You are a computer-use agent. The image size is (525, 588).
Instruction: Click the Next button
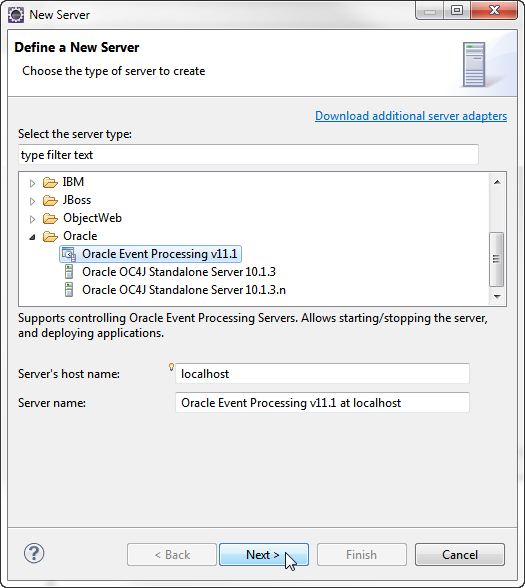[264, 554]
